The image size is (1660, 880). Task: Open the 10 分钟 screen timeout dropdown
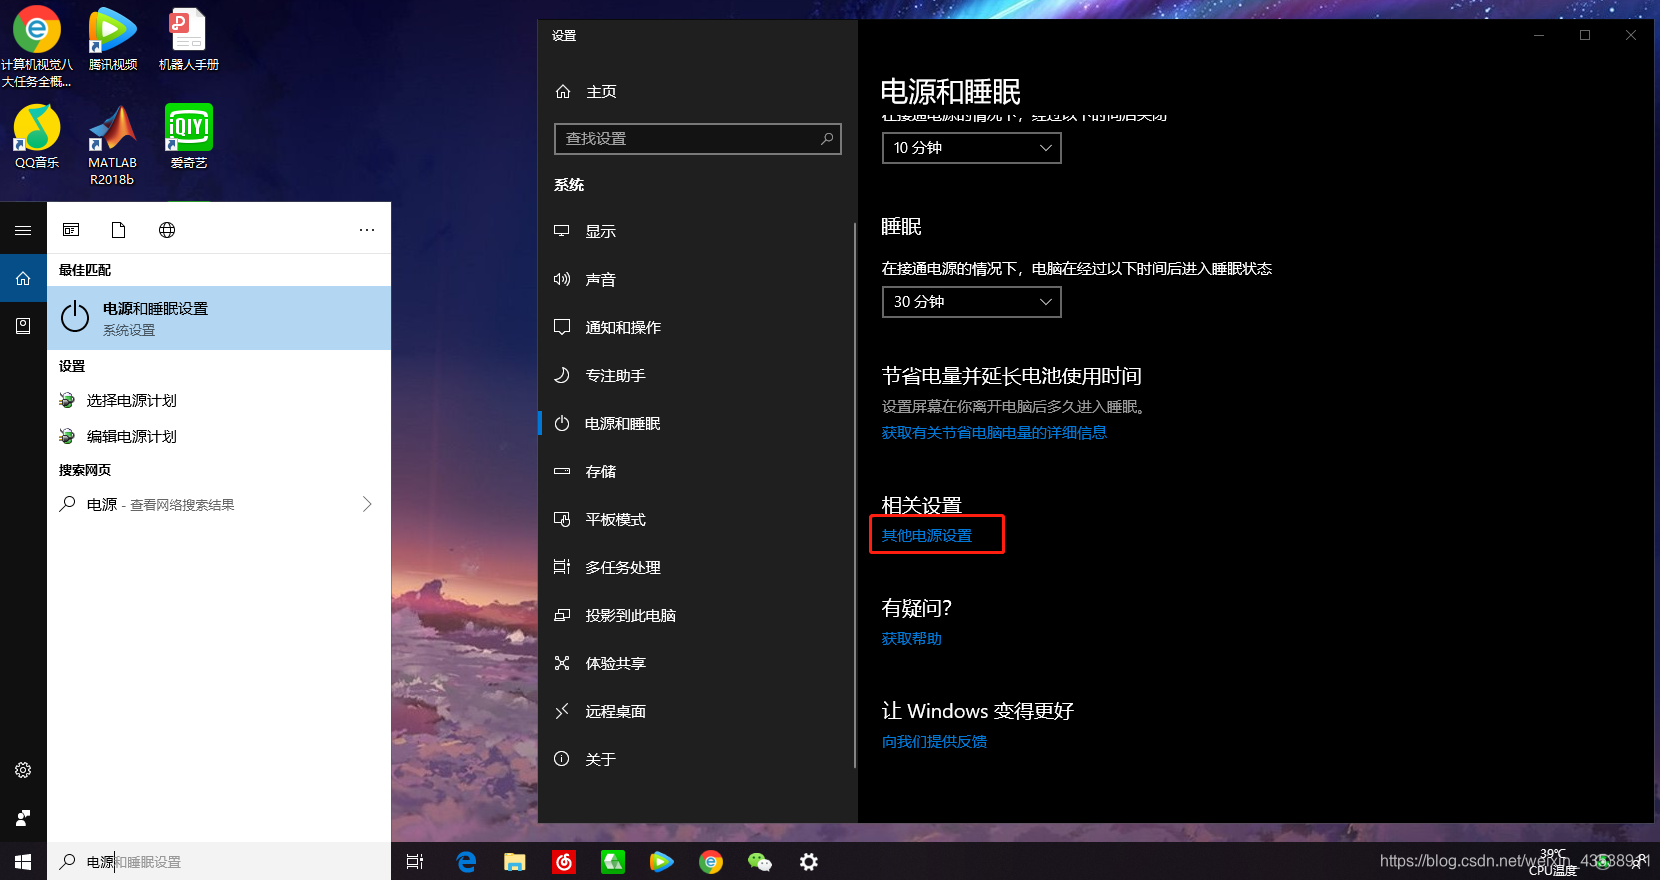pyautogui.click(x=971, y=148)
